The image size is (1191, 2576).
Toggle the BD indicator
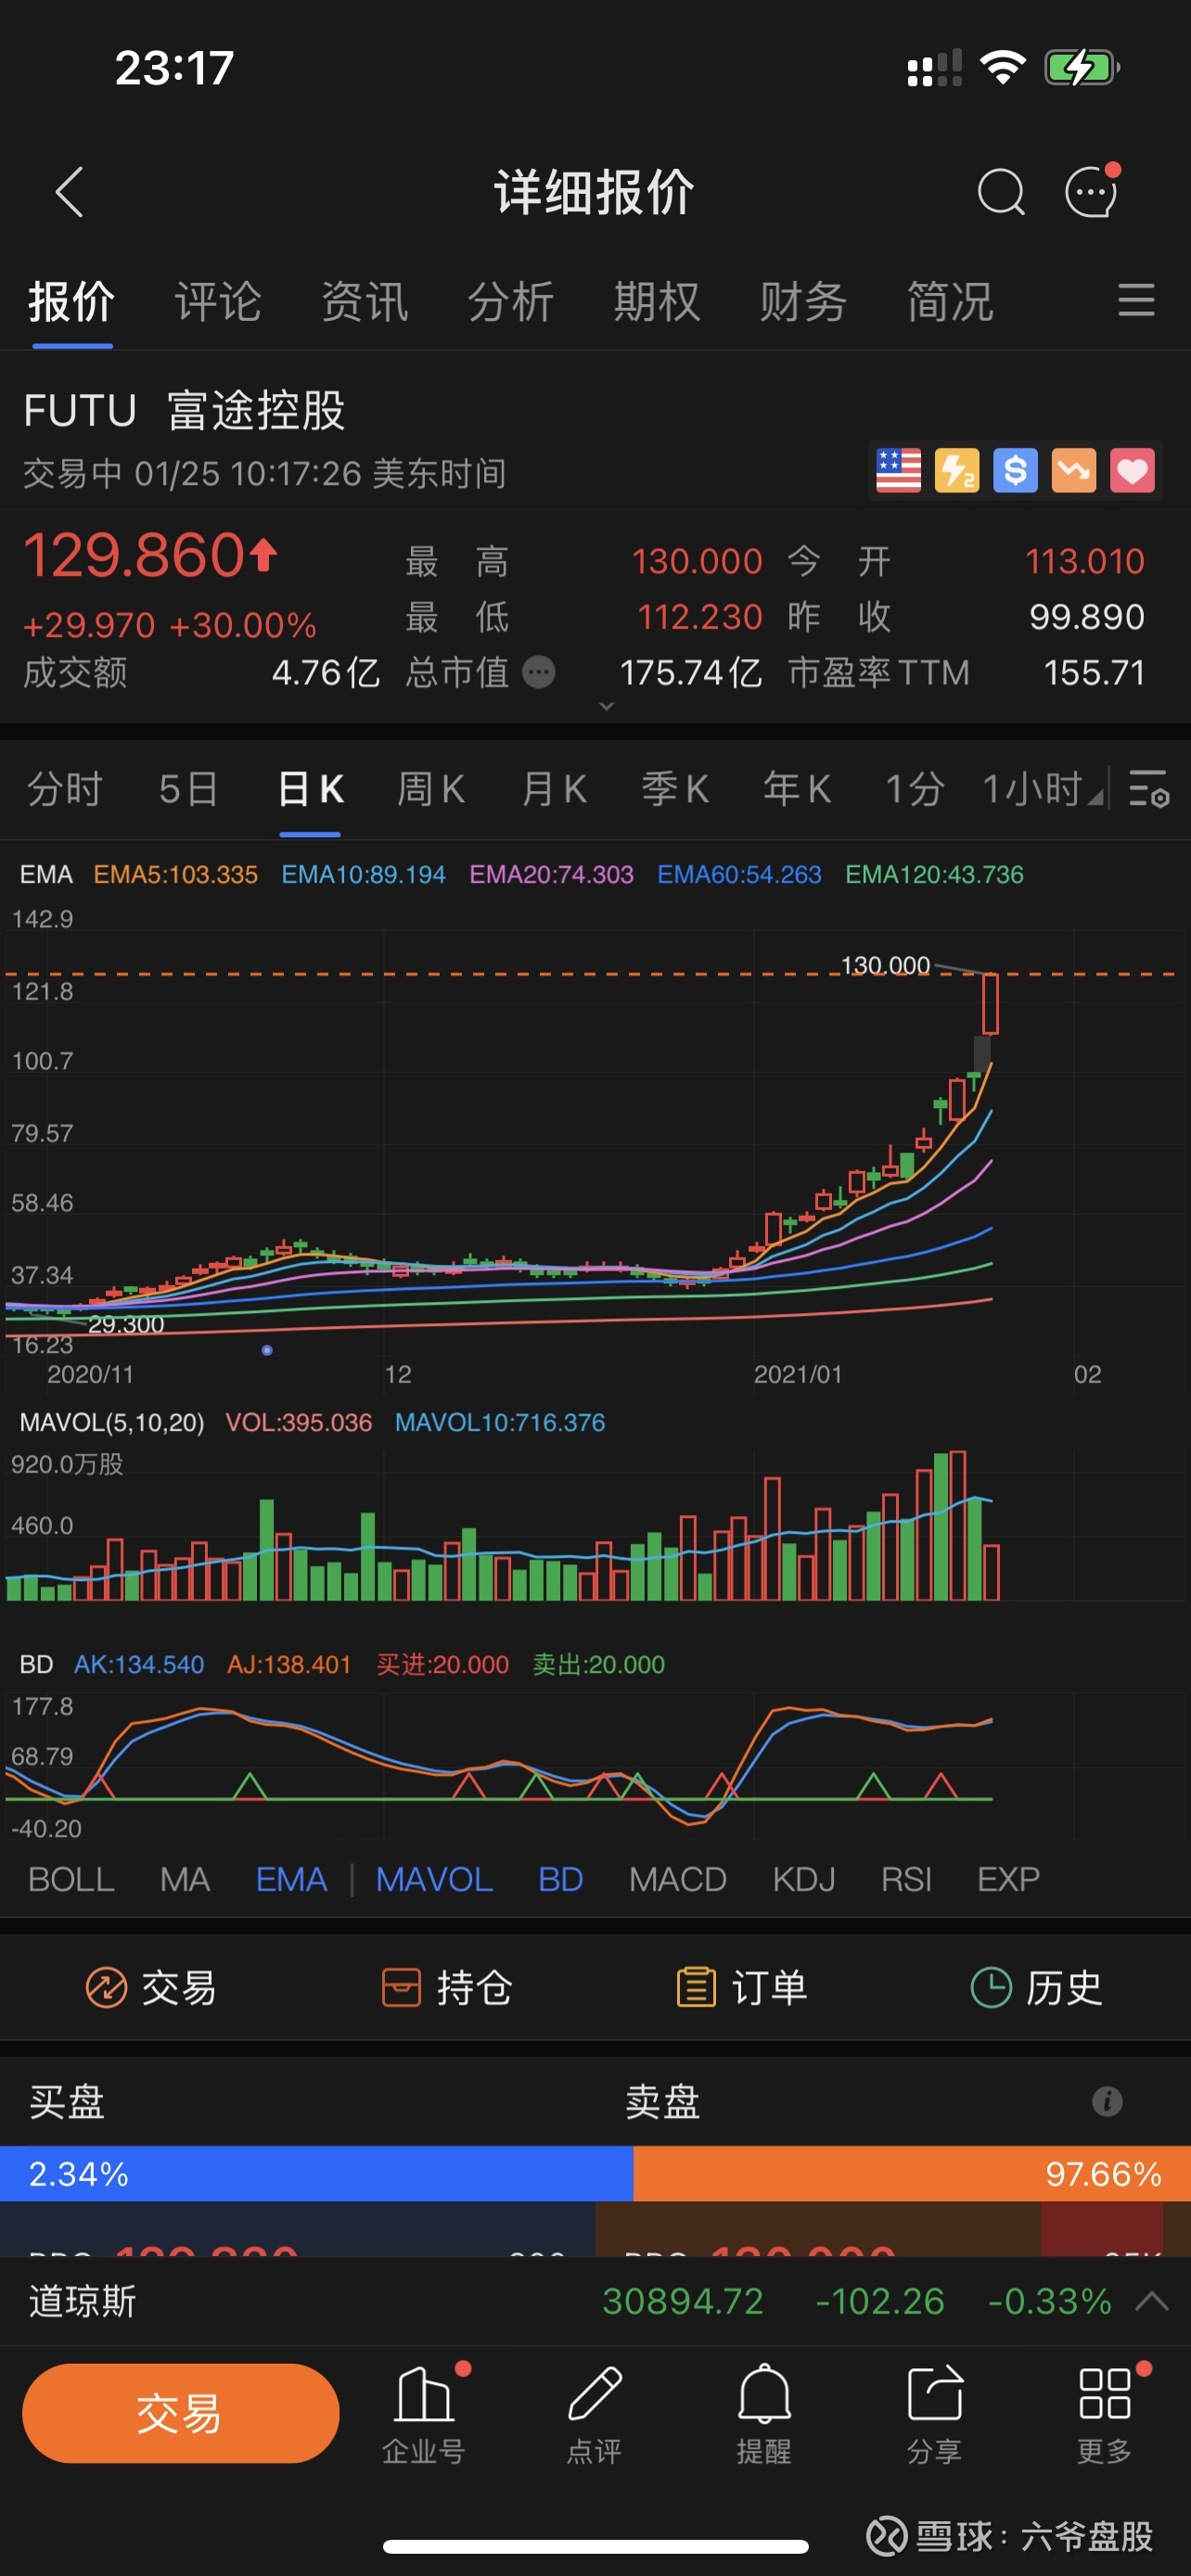click(560, 1879)
